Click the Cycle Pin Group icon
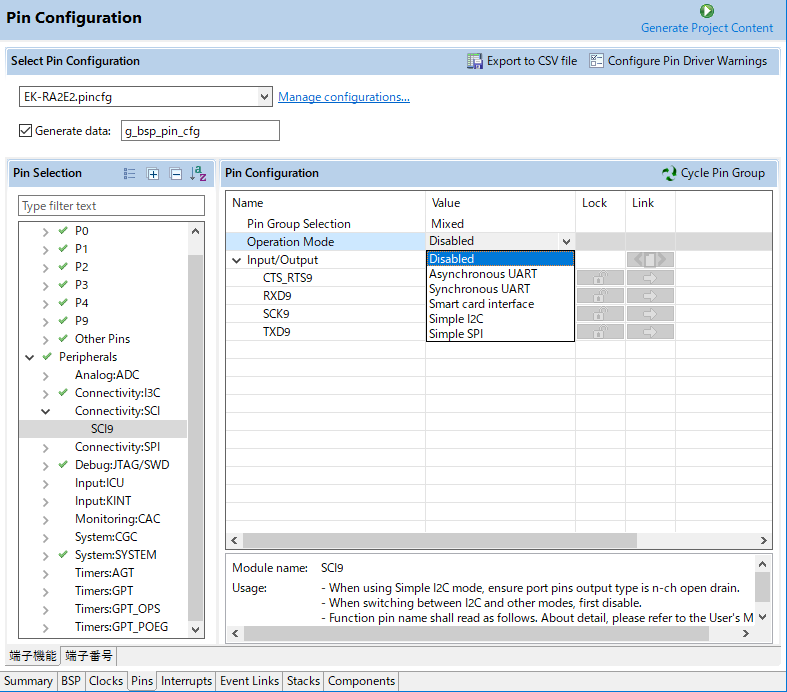Viewport: 787px width, 692px height. coord(669,173)
